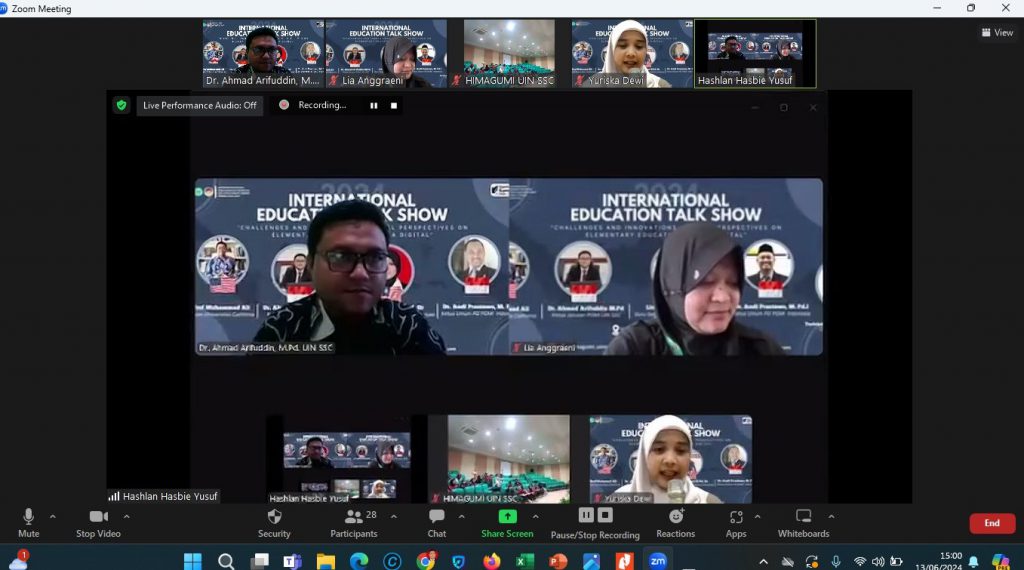Viewport: 1024px width, 570px height.
Task: Open the Apps panel
Action: [736, 524]
